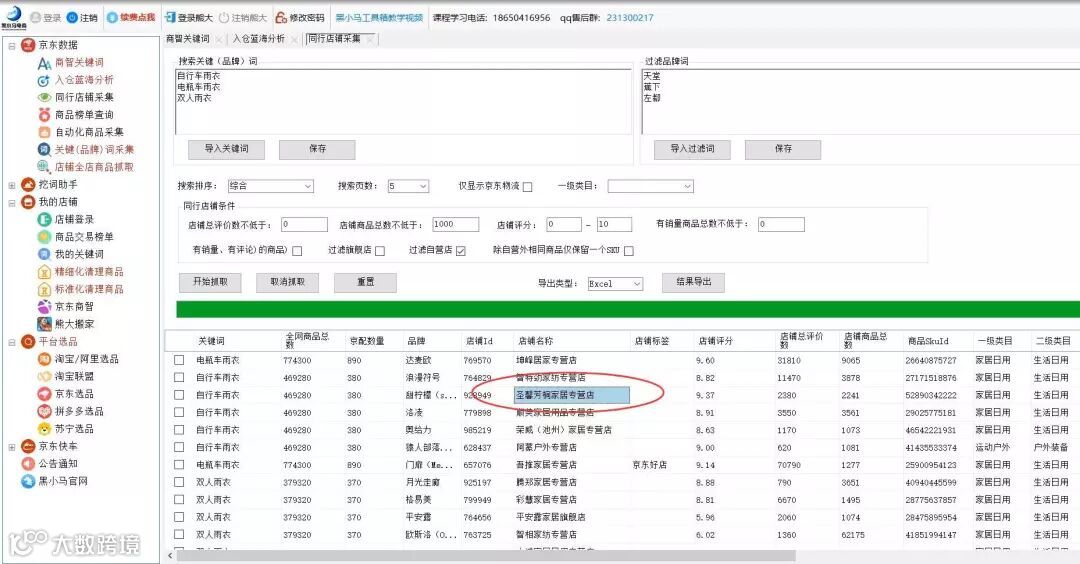Click the 店铺总评价数不低于 input field
1080x564 pixels.
point(304,224)
